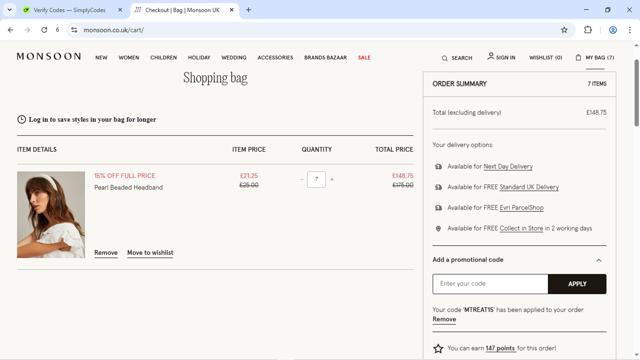
Task: Open Collect in Store info link
Action: click(x=521, y=228)
